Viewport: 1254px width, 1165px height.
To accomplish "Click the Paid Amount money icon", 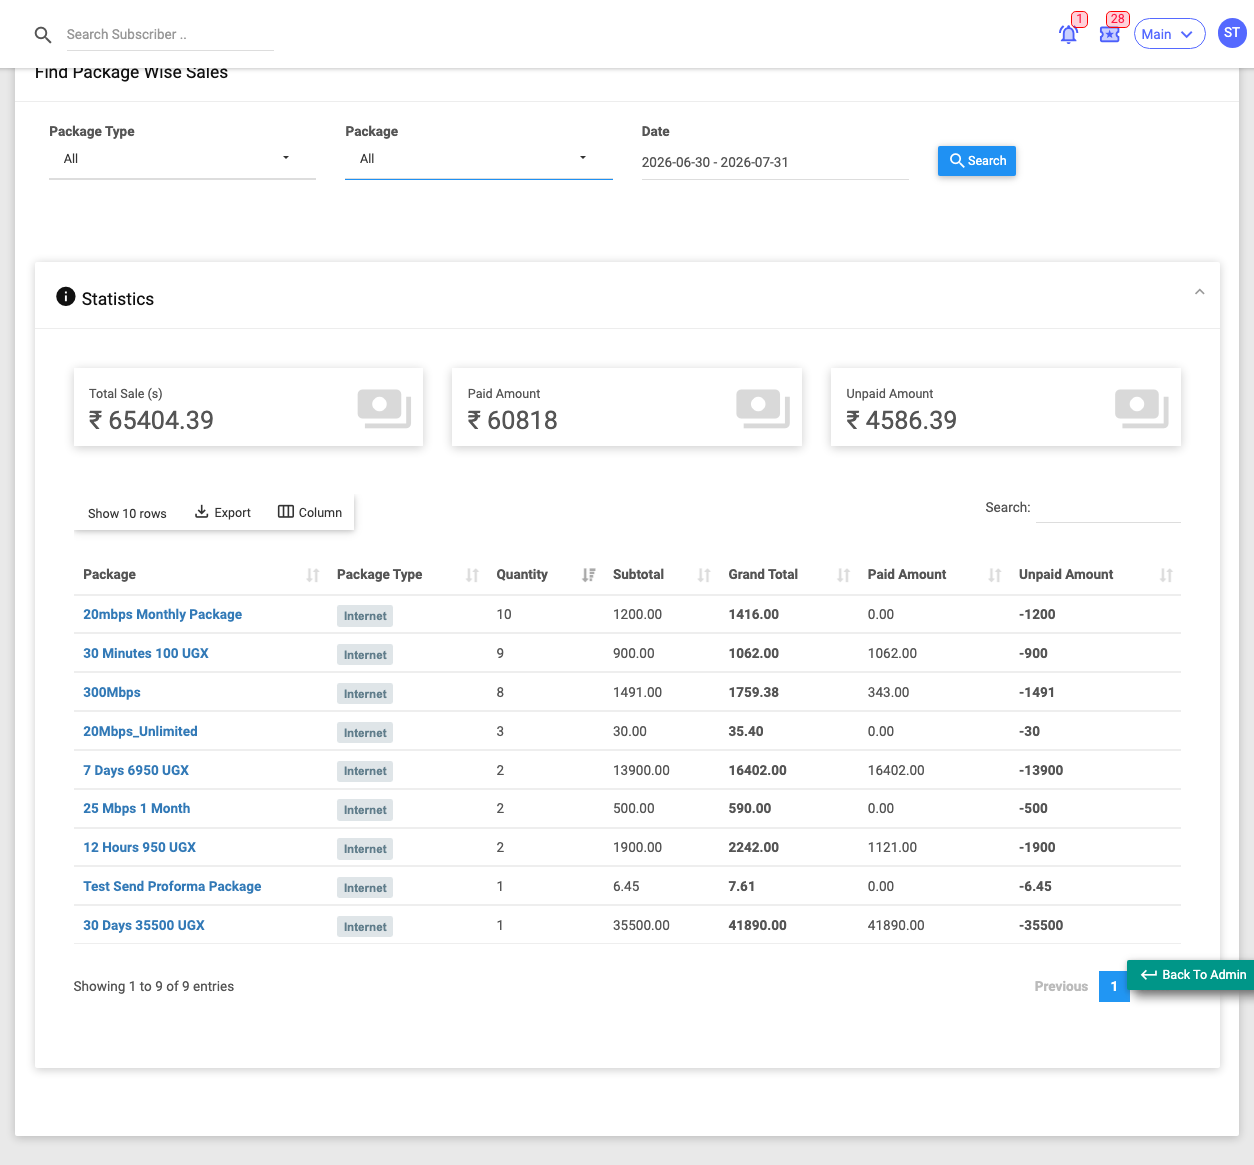I will click(763, 408).
